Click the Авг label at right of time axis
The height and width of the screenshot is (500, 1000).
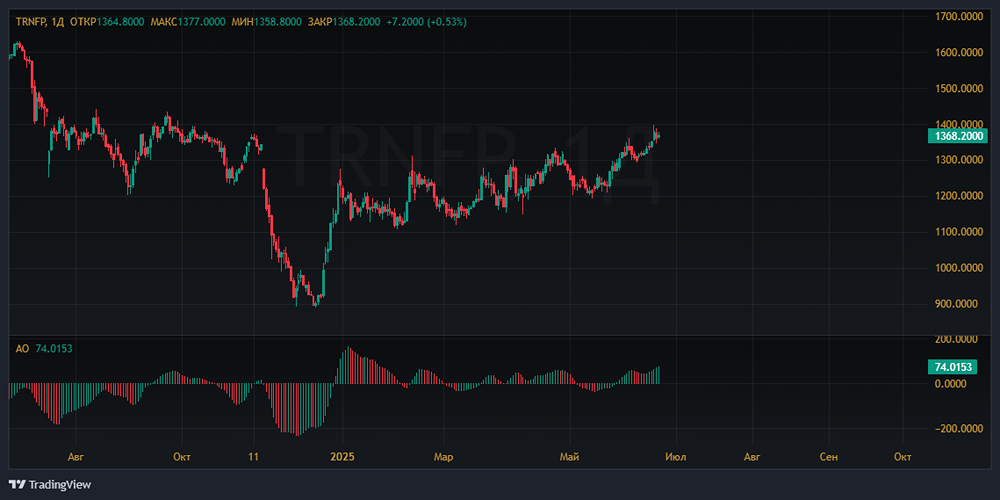[x=753, y=457]
